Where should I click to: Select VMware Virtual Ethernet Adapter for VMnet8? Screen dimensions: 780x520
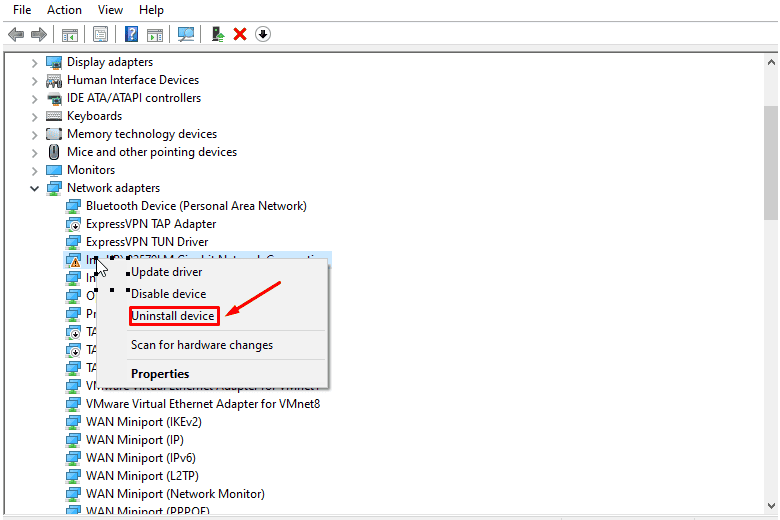point(203,404)
